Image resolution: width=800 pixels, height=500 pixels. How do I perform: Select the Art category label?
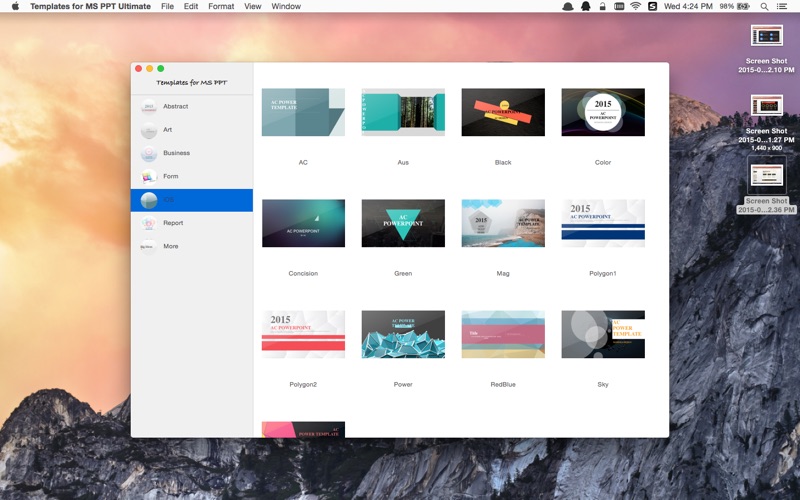click(167, 130)
